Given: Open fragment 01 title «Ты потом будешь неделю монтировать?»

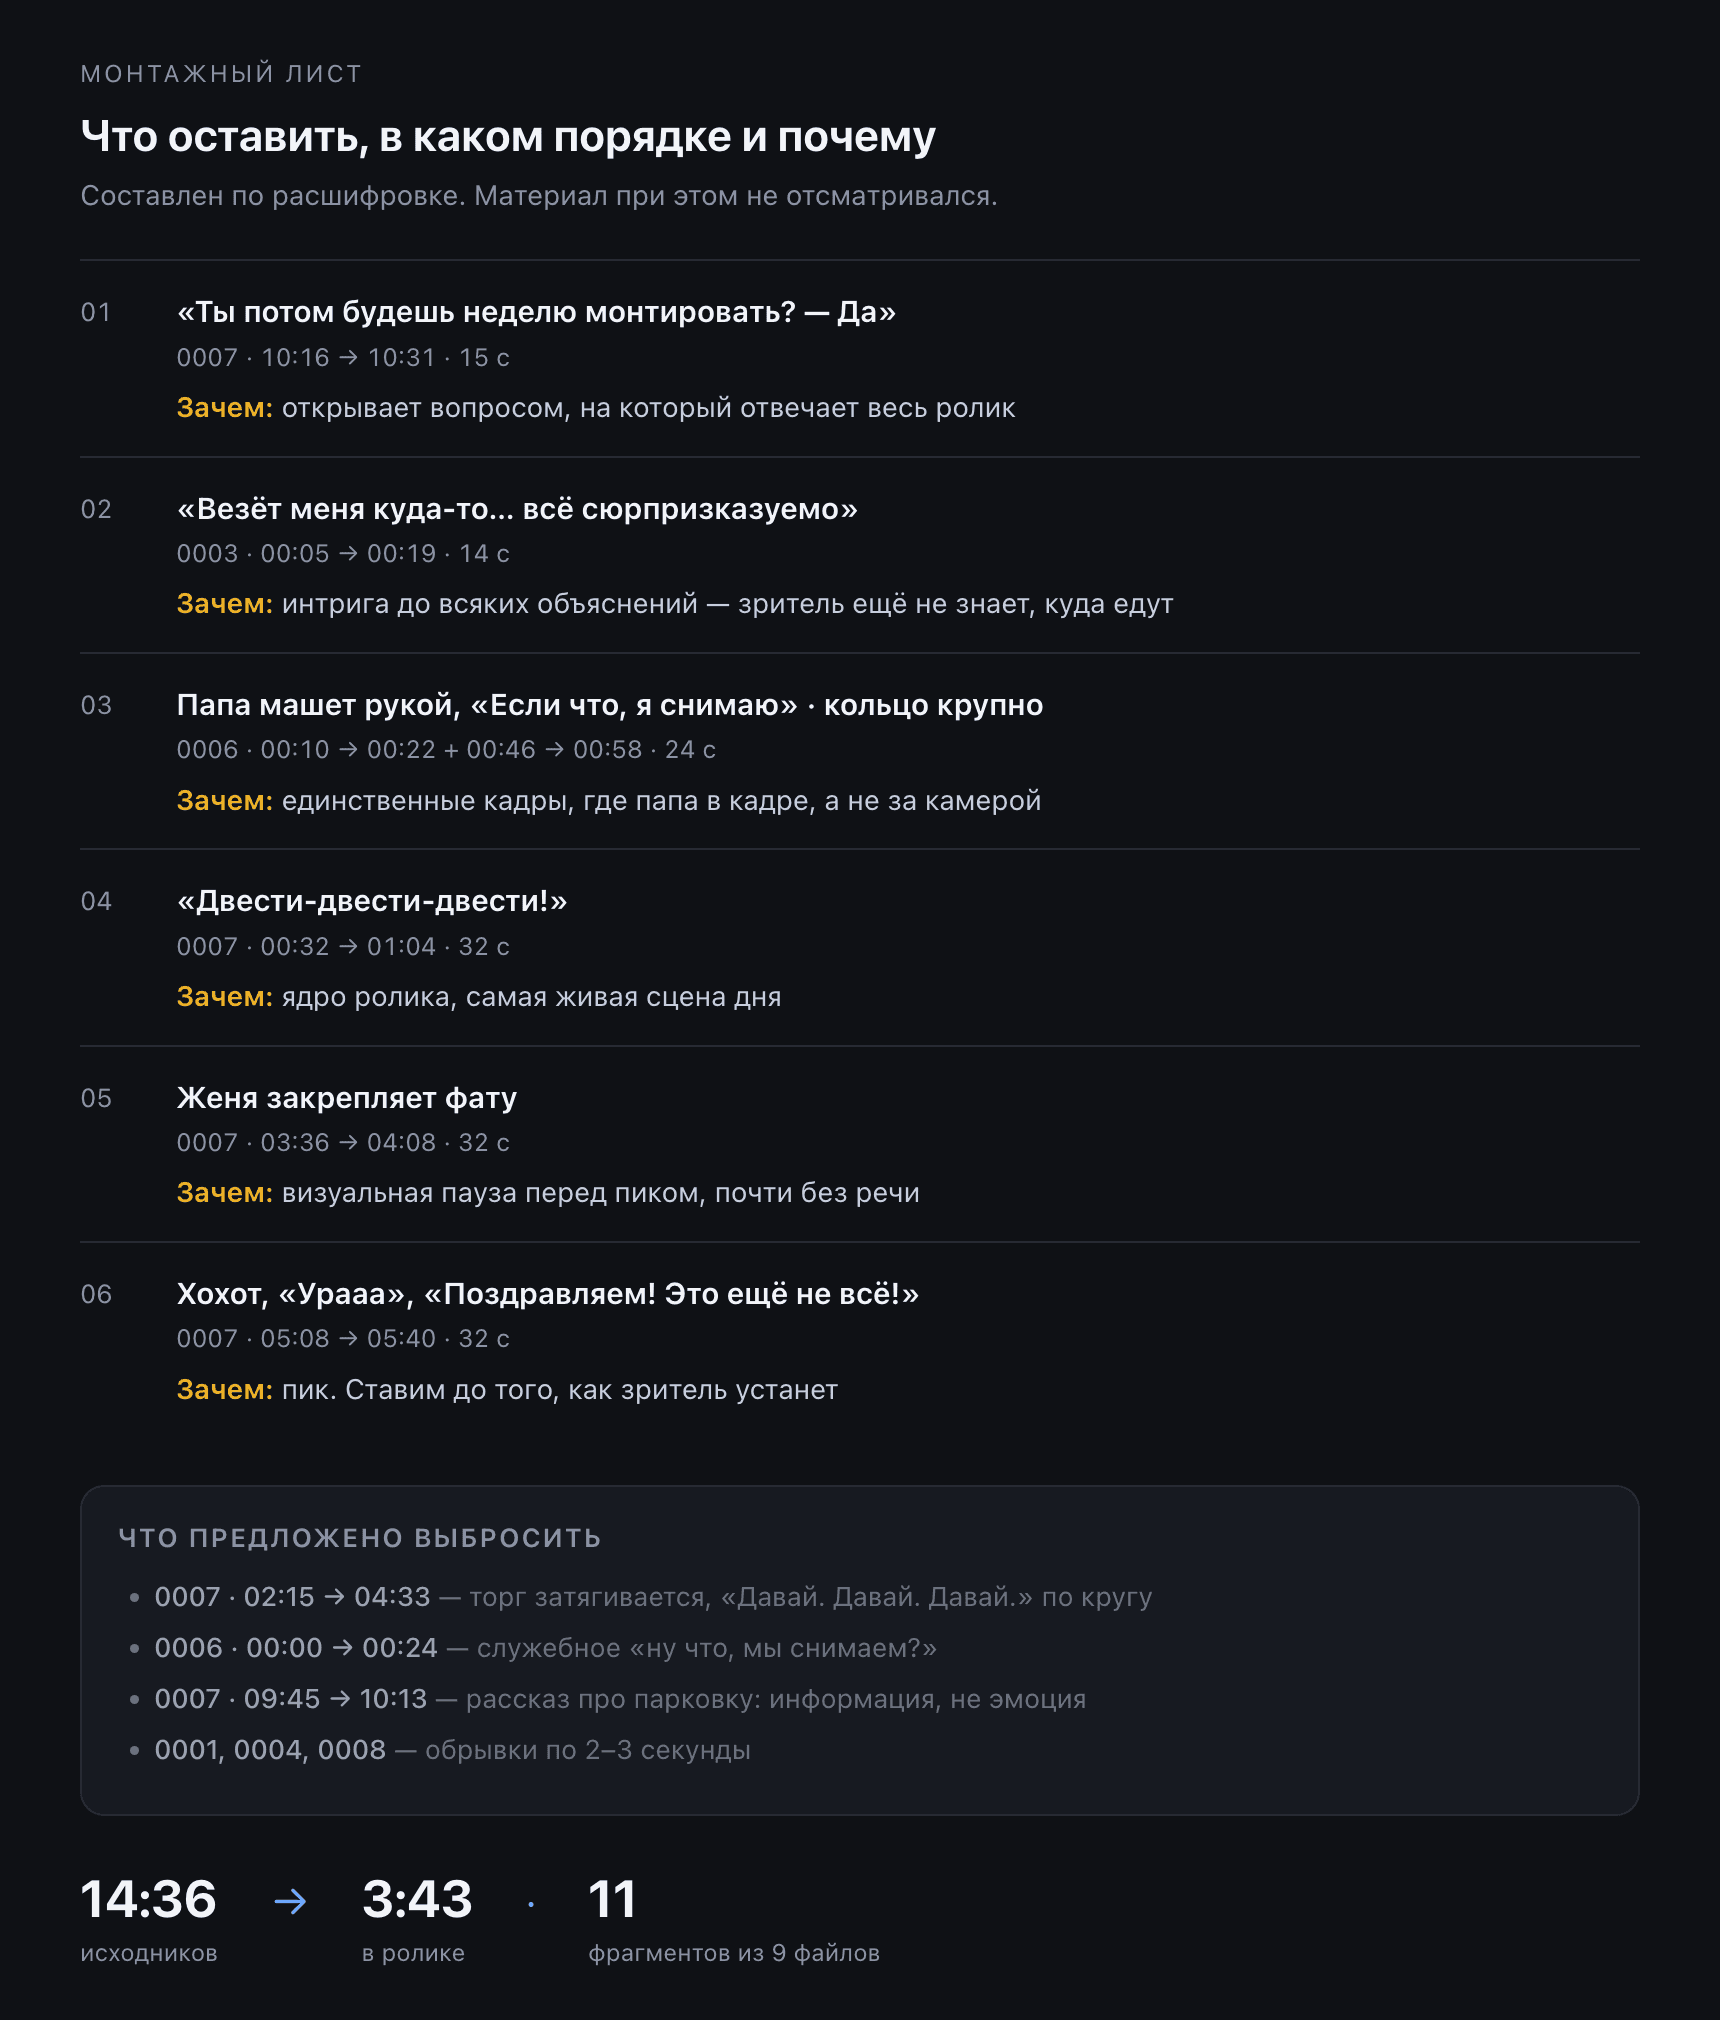Looking at the screenshot, I should click(536, 312).
